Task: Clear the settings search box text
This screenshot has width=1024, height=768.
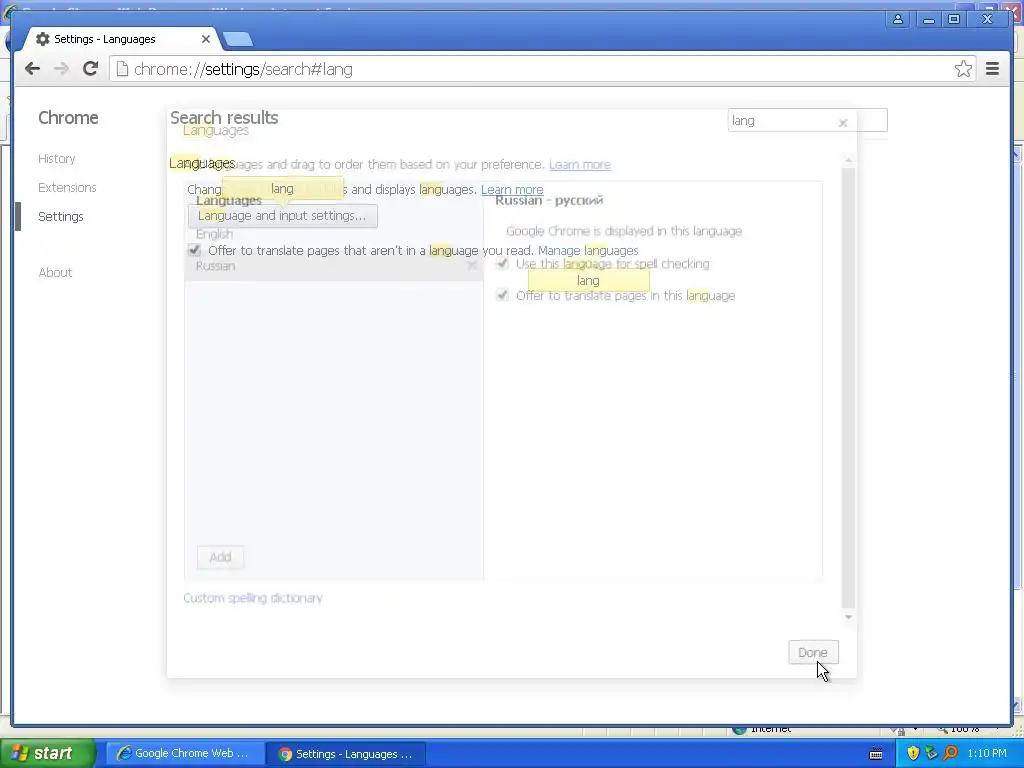Action: coord(842,122)
